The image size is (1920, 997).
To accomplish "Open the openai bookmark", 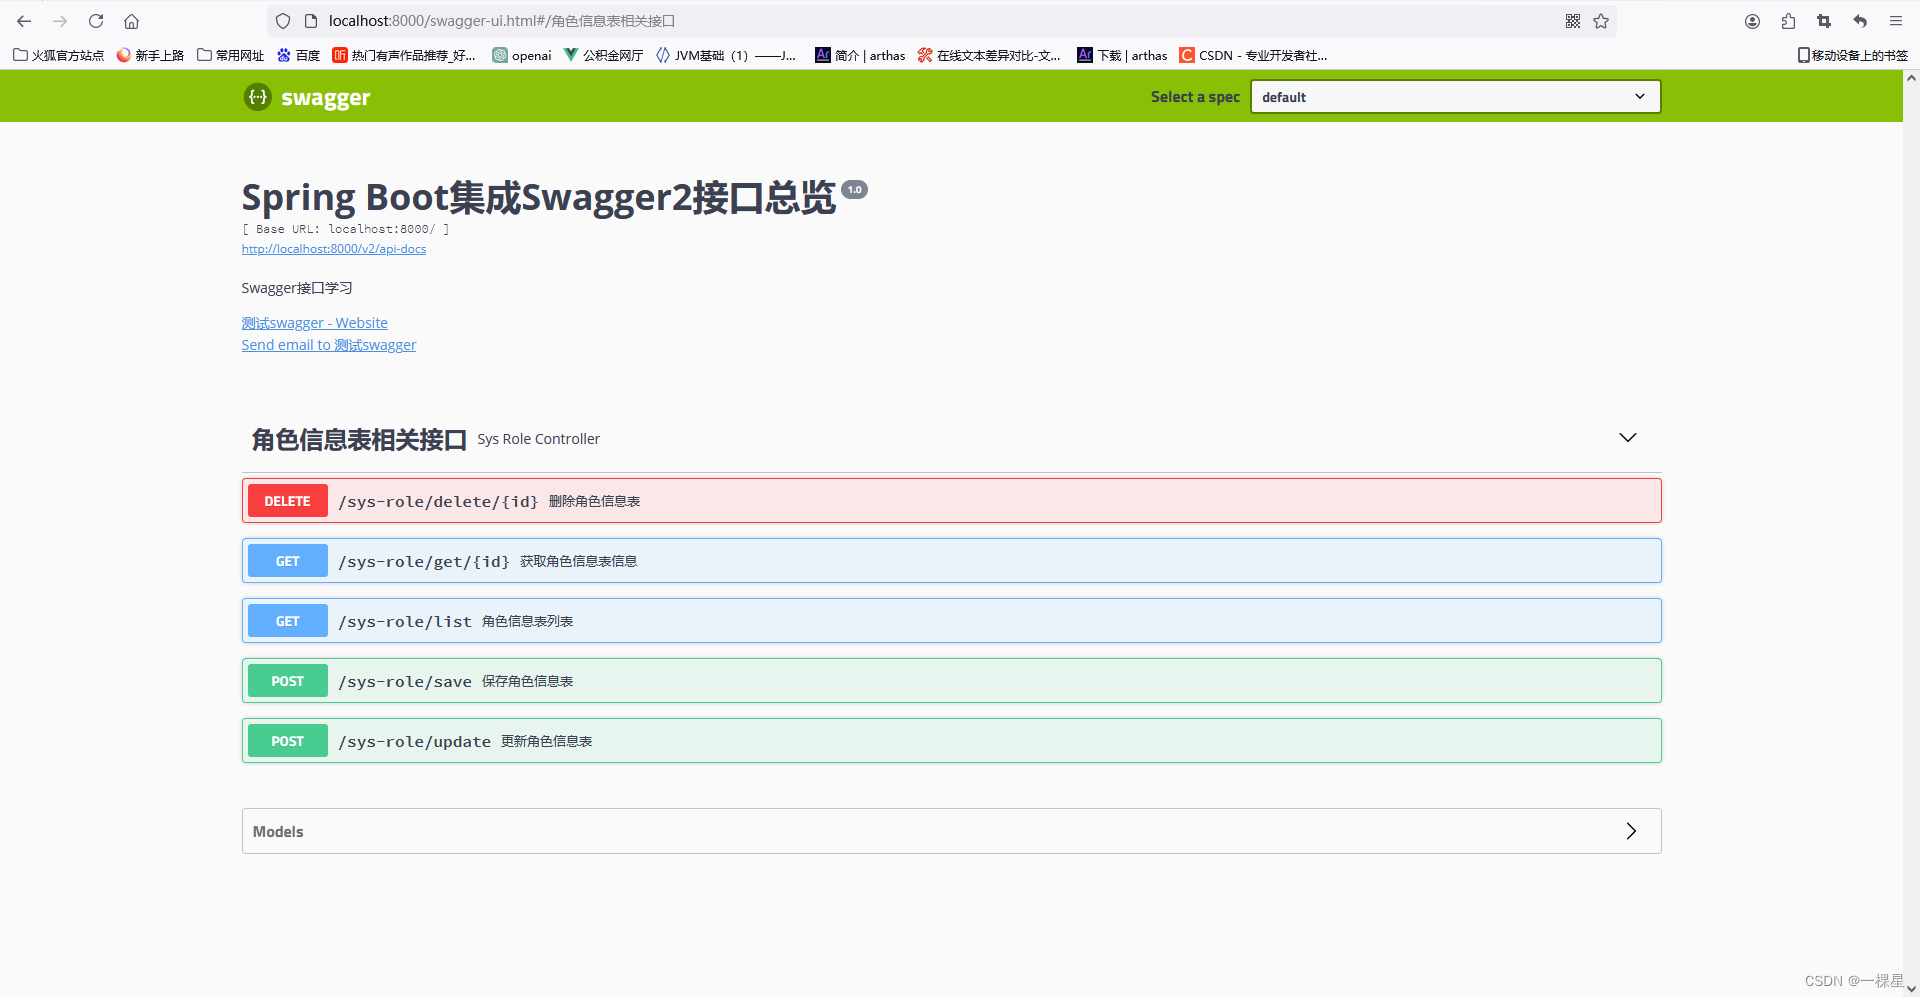I will tap(522, 55).
